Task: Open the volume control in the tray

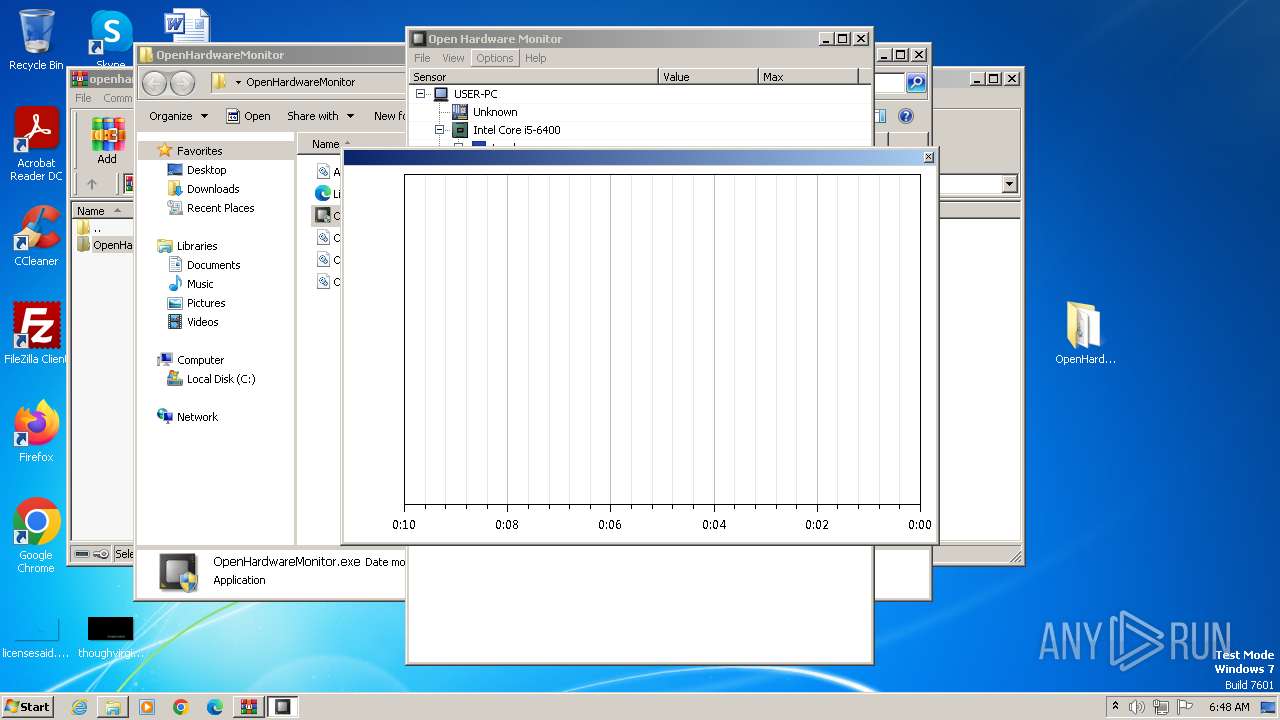Action: (x=1137, y=707)
